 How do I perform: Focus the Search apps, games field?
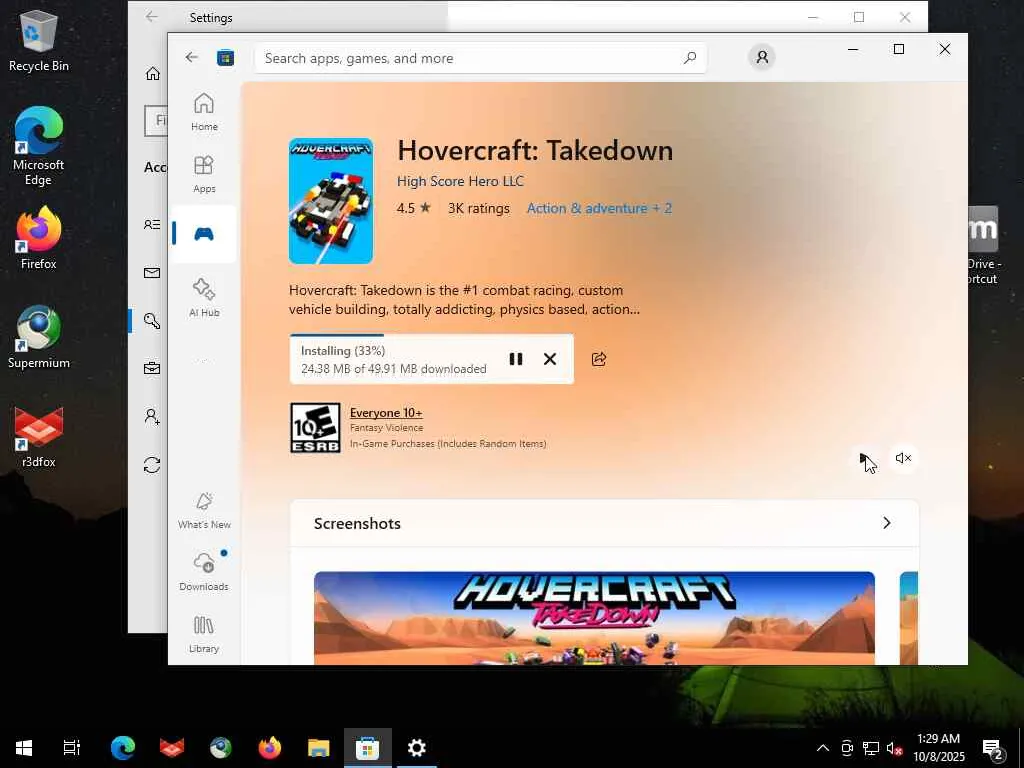point(481,58)
